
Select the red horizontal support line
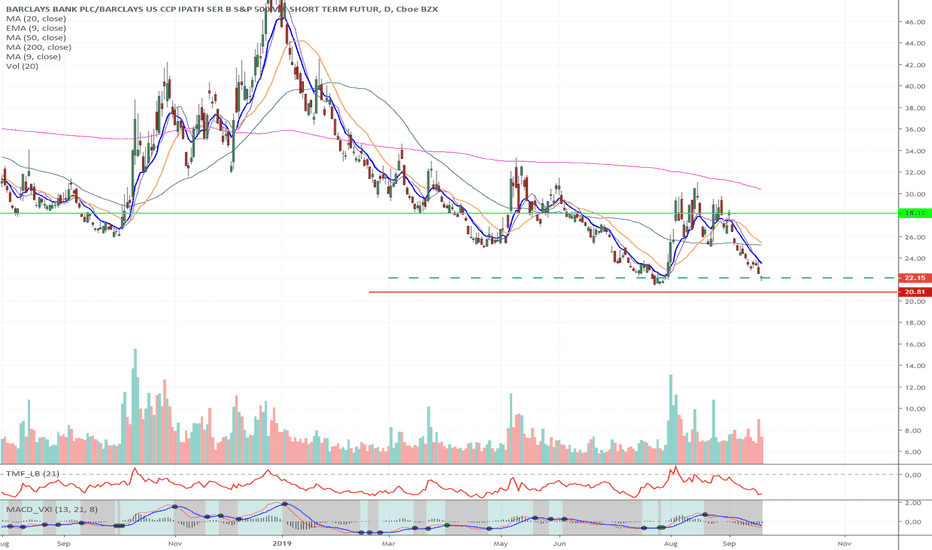click(632, 292)
